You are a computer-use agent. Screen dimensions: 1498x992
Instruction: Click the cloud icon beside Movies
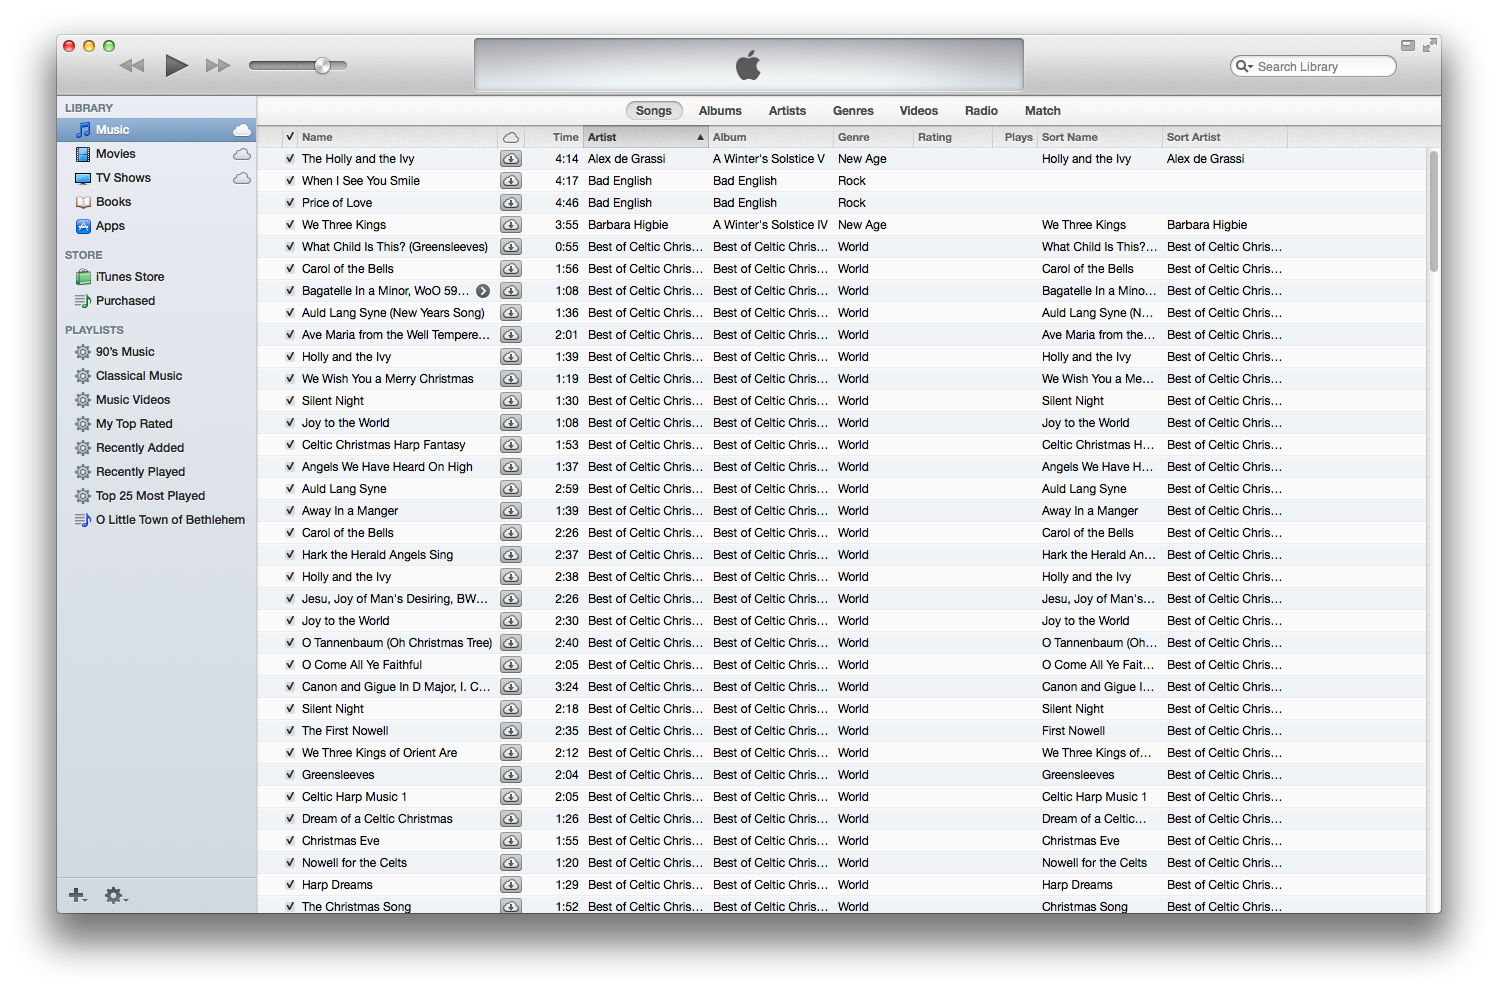[x=242, y=154]
